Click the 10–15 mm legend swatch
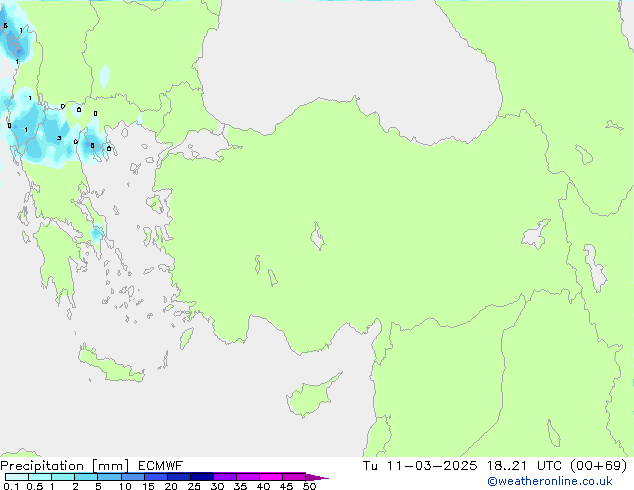This screenshot has height=490, width=634. pos(133,477)
